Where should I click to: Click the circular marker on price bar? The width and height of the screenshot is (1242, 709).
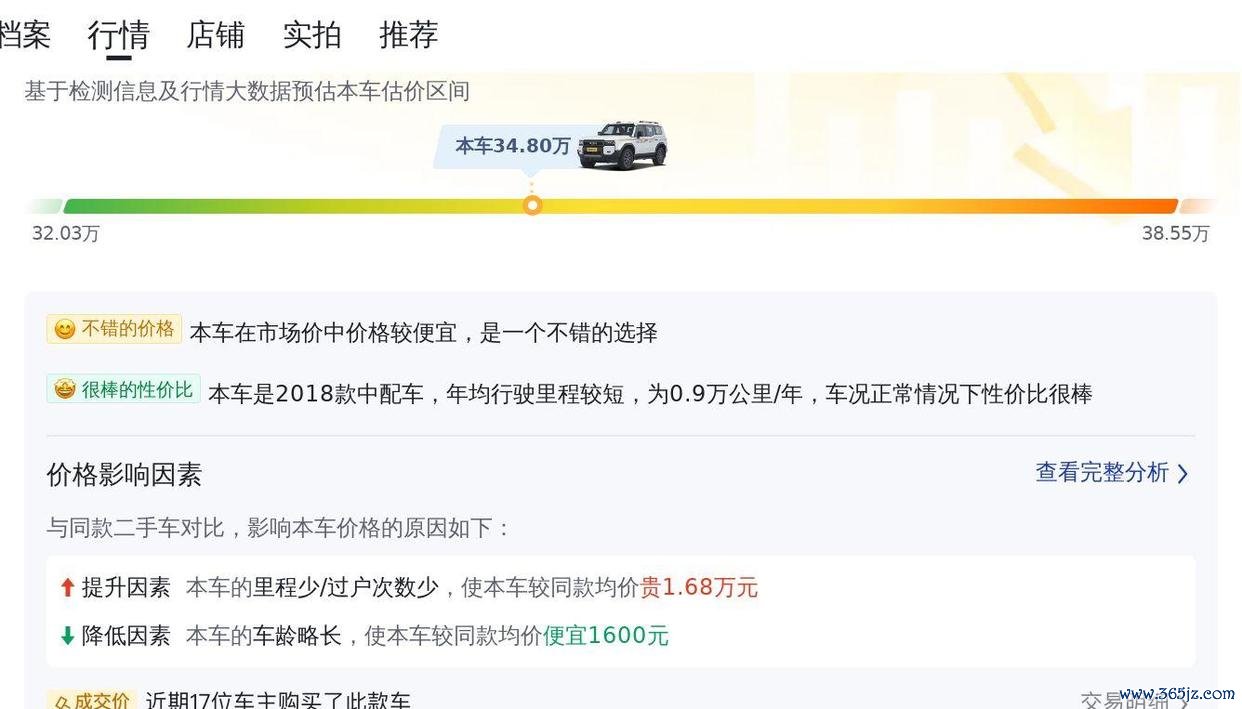[533, 205]
